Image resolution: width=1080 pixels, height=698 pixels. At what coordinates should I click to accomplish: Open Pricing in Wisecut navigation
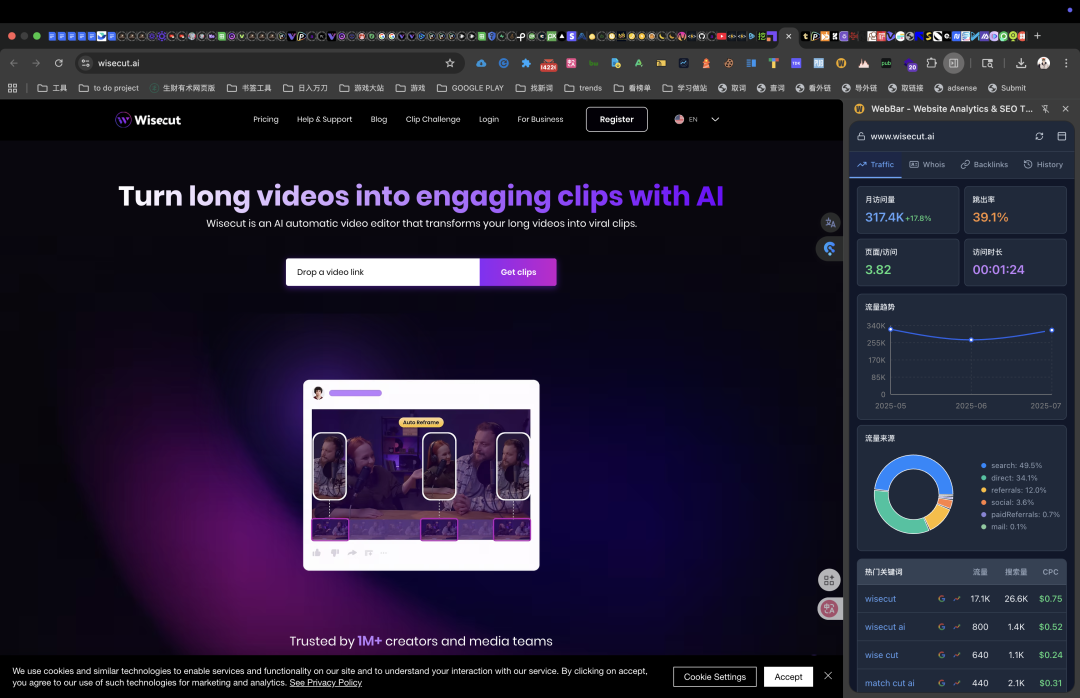[x=266, y=119]
